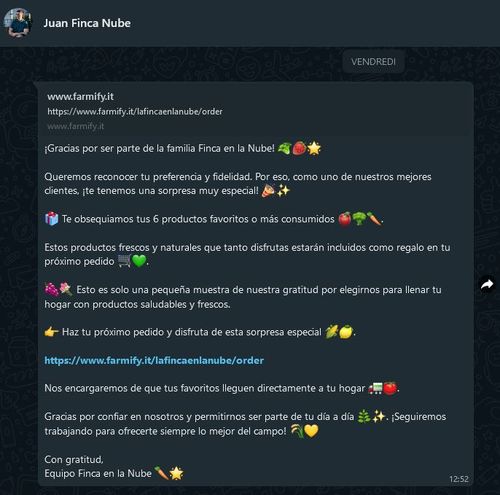500x495 pixels.
Task: Click the pointing hand emoji before 'Haz tu'
Action: (51, 332)
